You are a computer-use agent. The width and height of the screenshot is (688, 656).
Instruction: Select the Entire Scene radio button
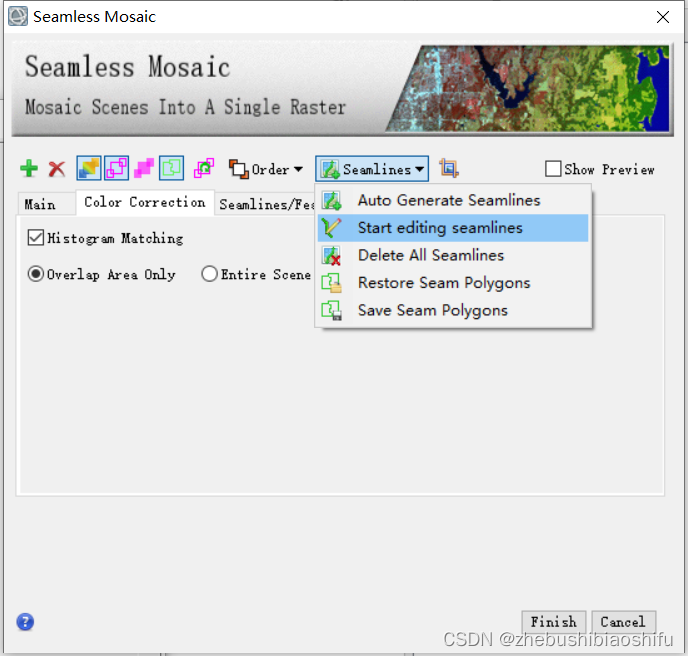209,274
